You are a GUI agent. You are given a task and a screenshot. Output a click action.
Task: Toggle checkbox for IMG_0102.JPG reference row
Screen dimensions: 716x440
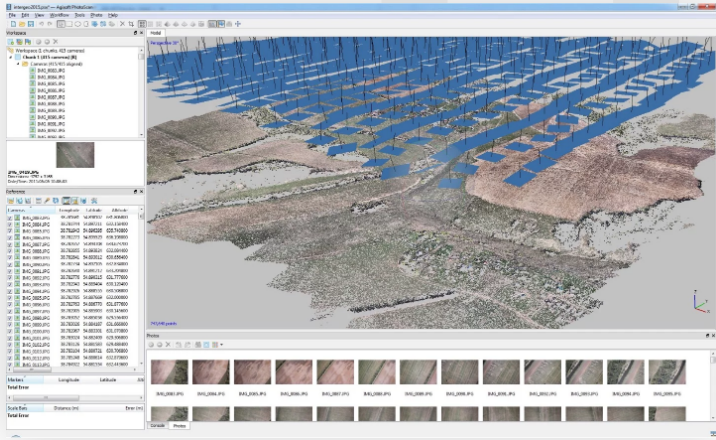(10, 345)
